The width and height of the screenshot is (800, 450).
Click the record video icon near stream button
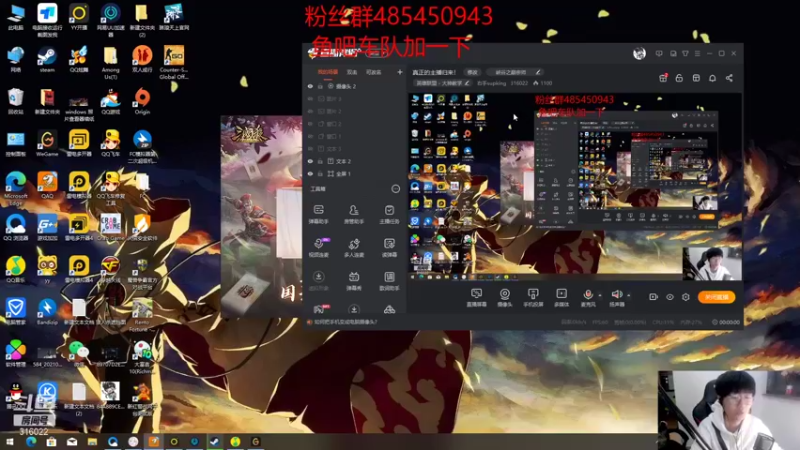click(x=653, y=297)
